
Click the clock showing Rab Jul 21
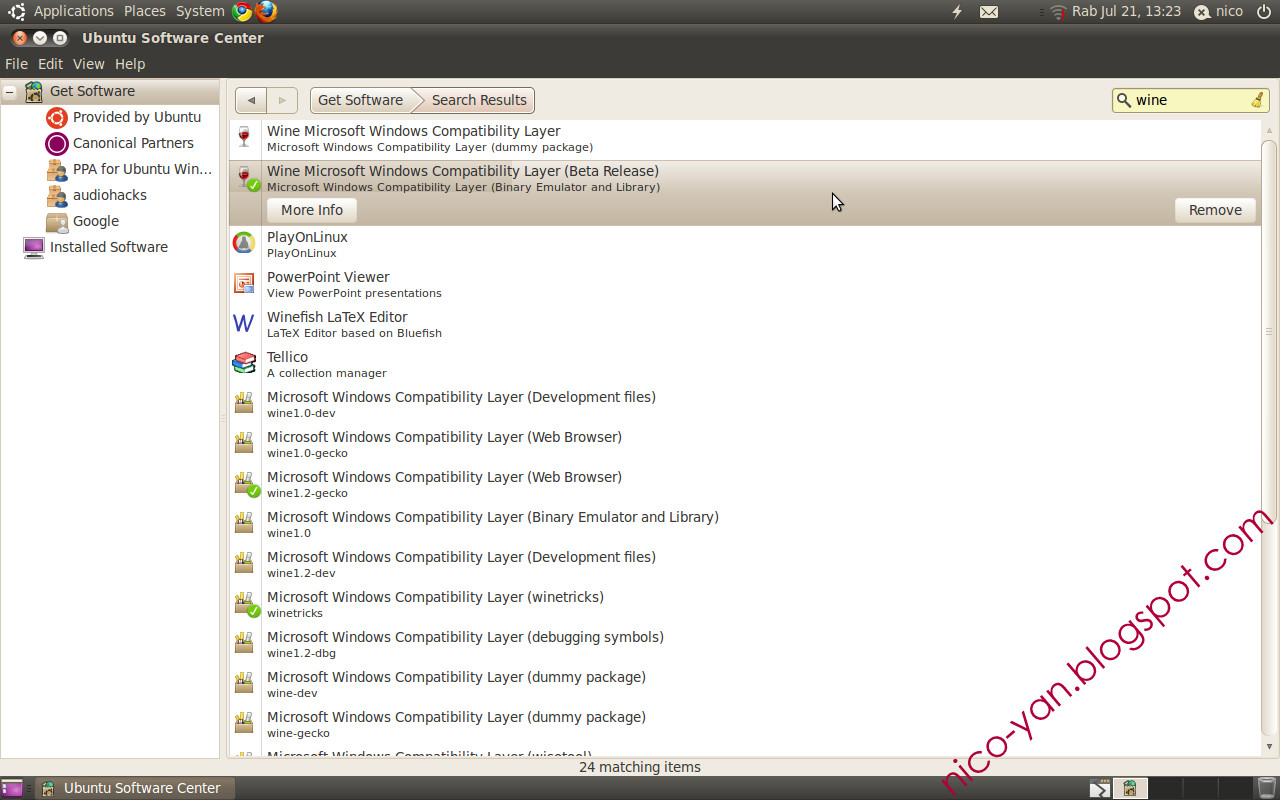(1126, 11)
